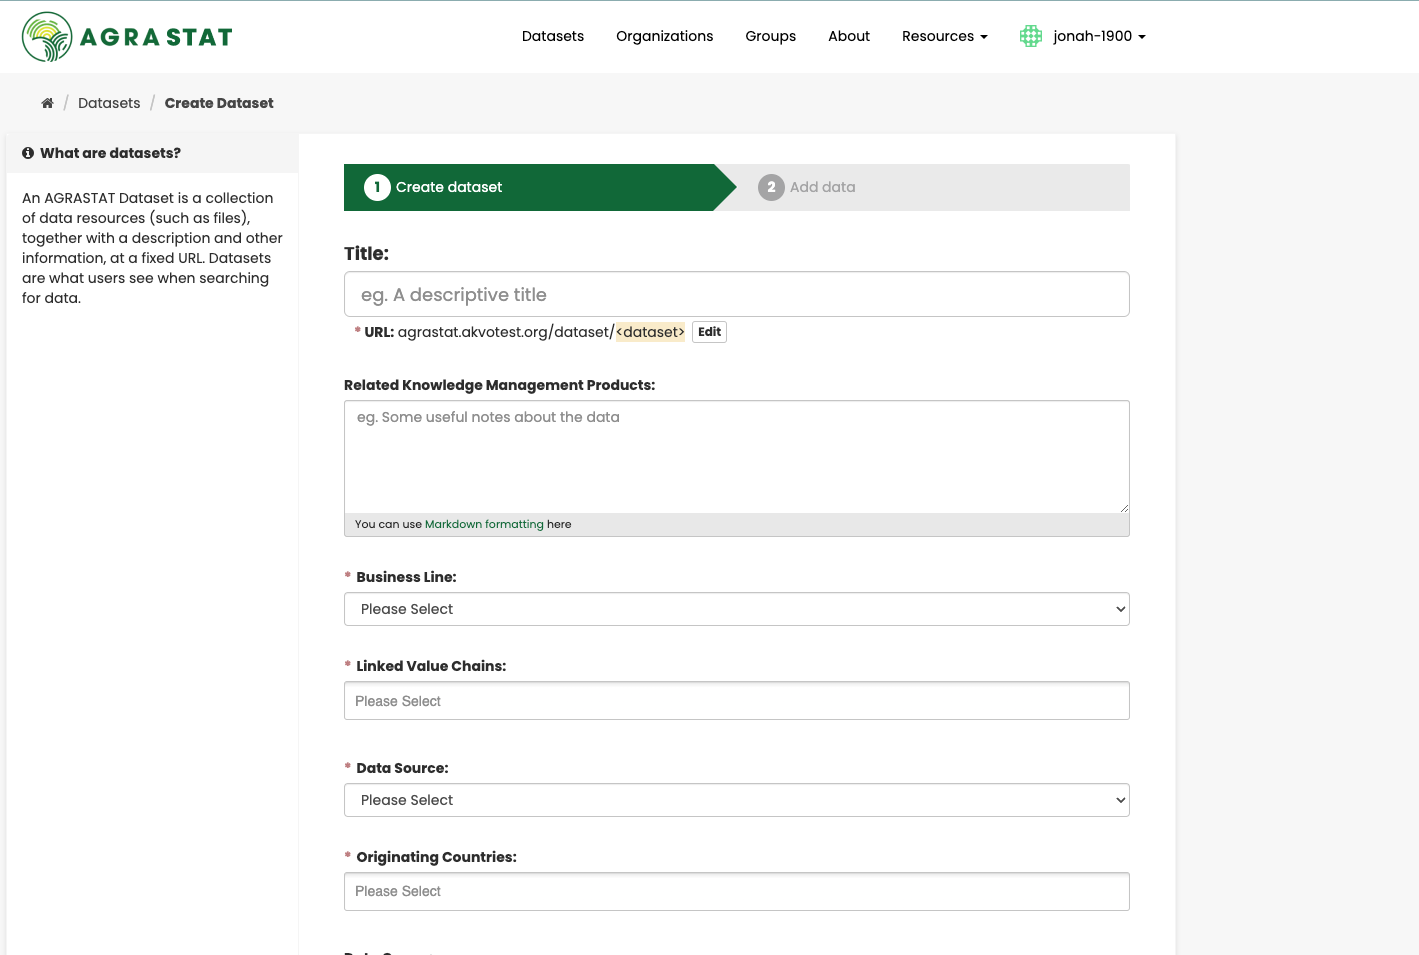Open the Datasets menu item
The height and width of the screenshot is (955, 1419).
(x=553, y=36)
